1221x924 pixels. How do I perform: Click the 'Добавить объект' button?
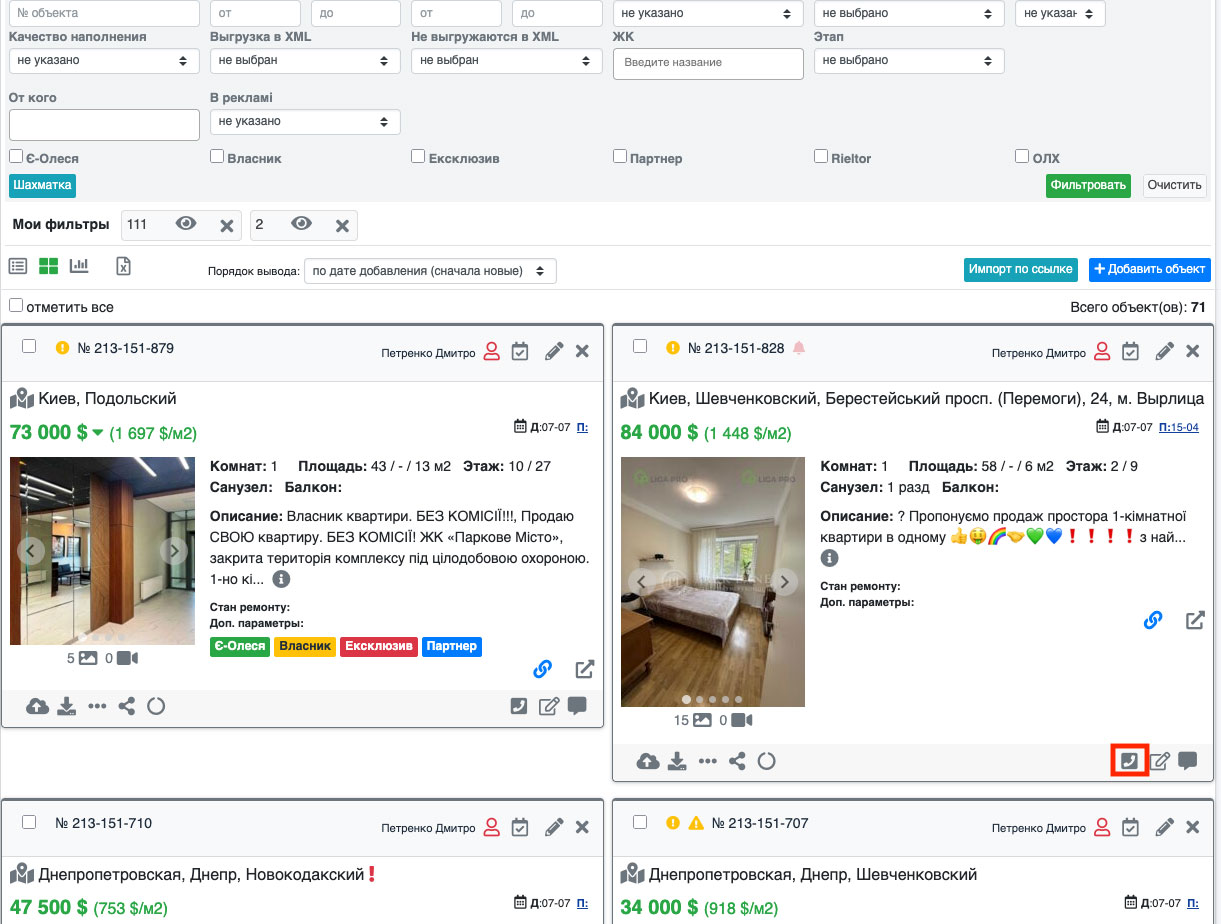point(1149,269)
